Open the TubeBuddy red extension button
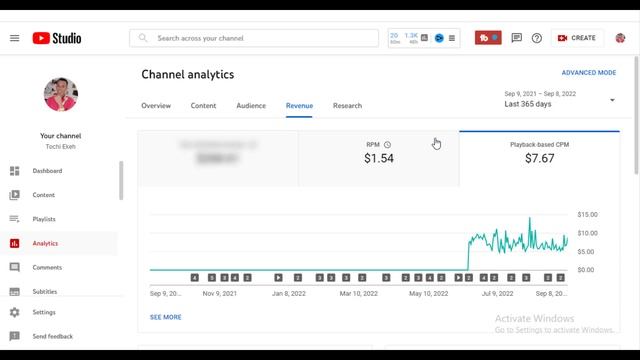Screen dimensions: 640x360 click(488, 38)
